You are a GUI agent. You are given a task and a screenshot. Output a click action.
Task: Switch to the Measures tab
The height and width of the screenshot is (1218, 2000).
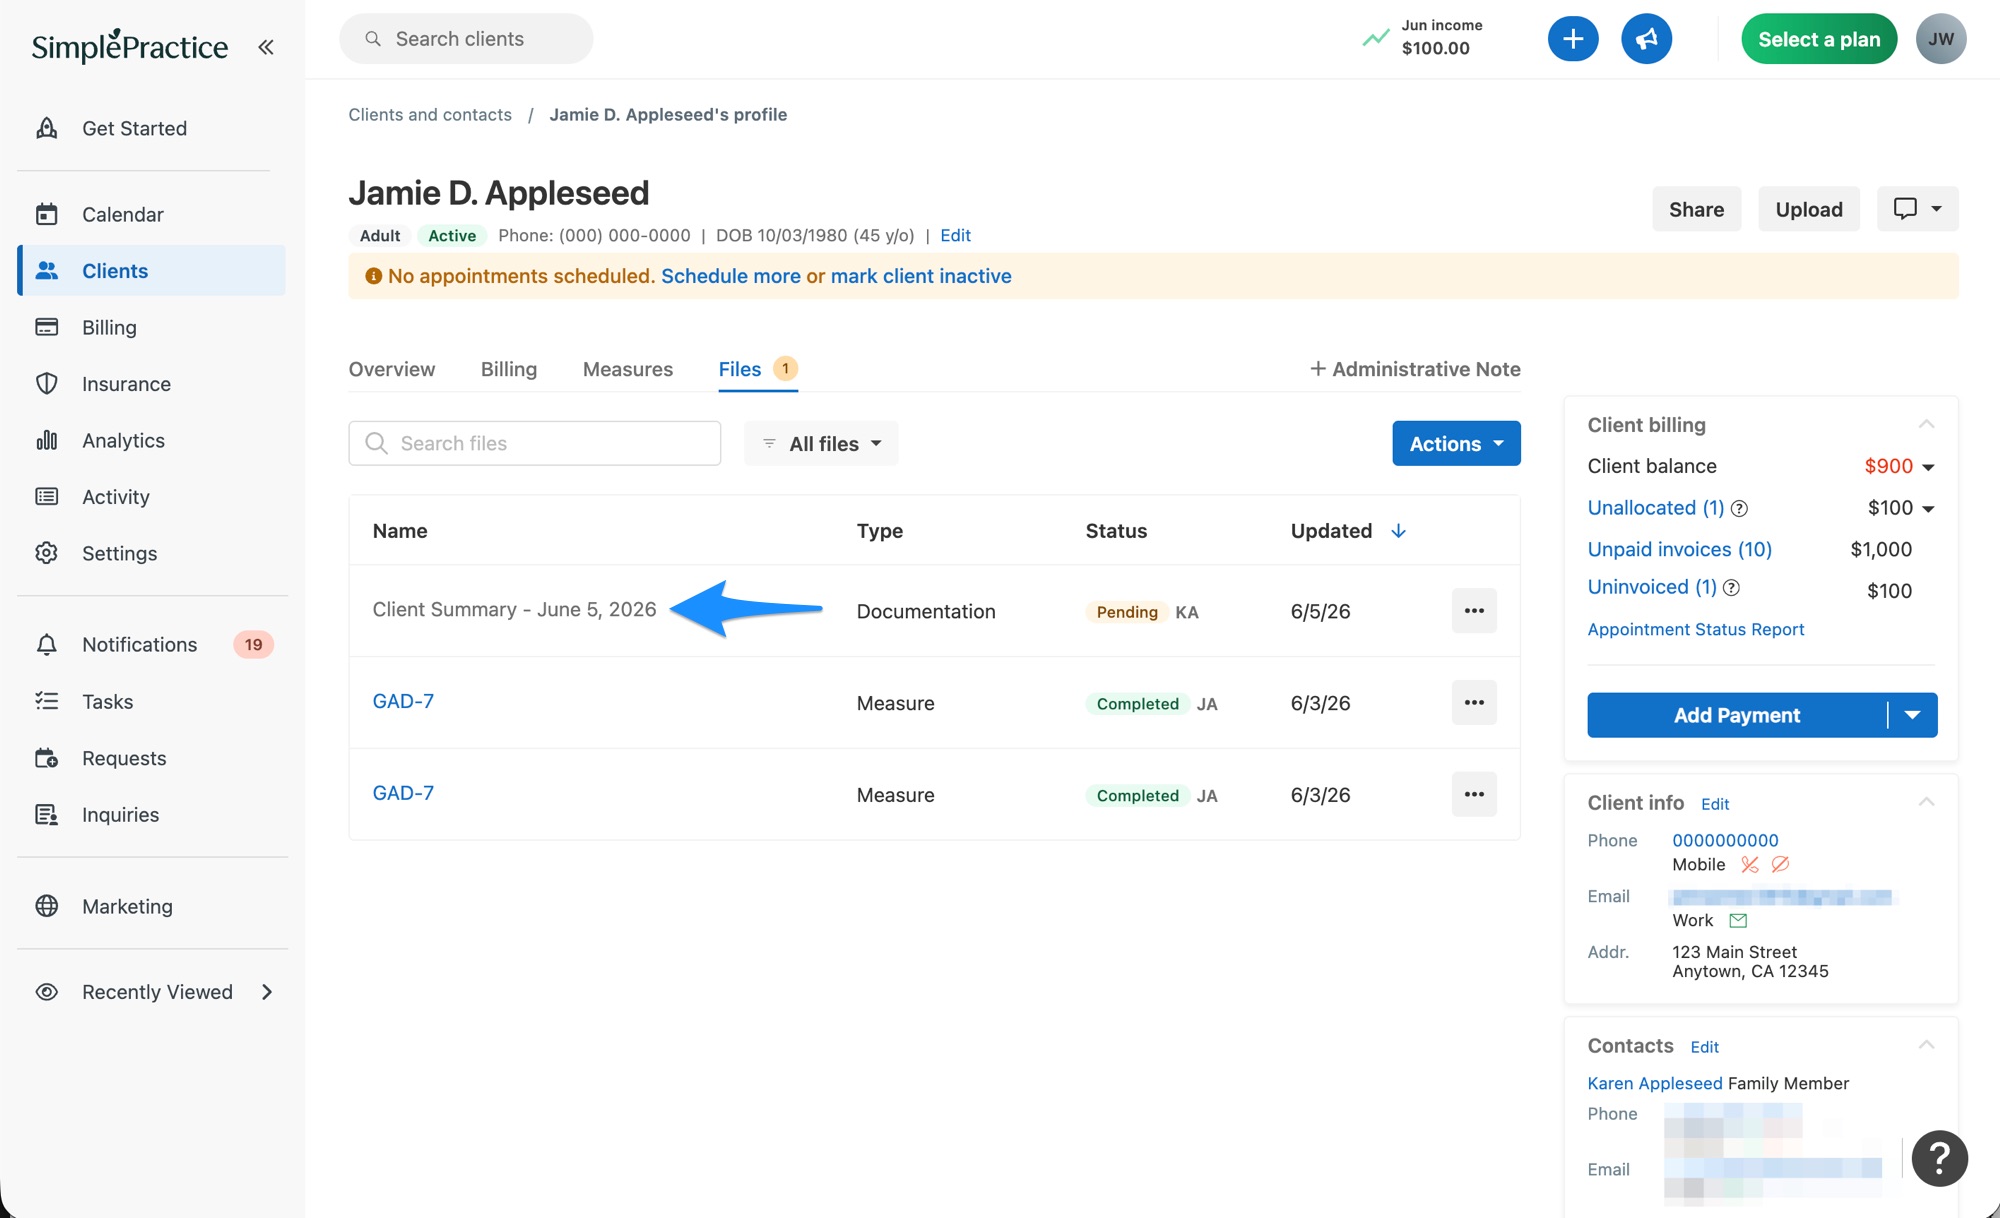(x=628, y=369)
